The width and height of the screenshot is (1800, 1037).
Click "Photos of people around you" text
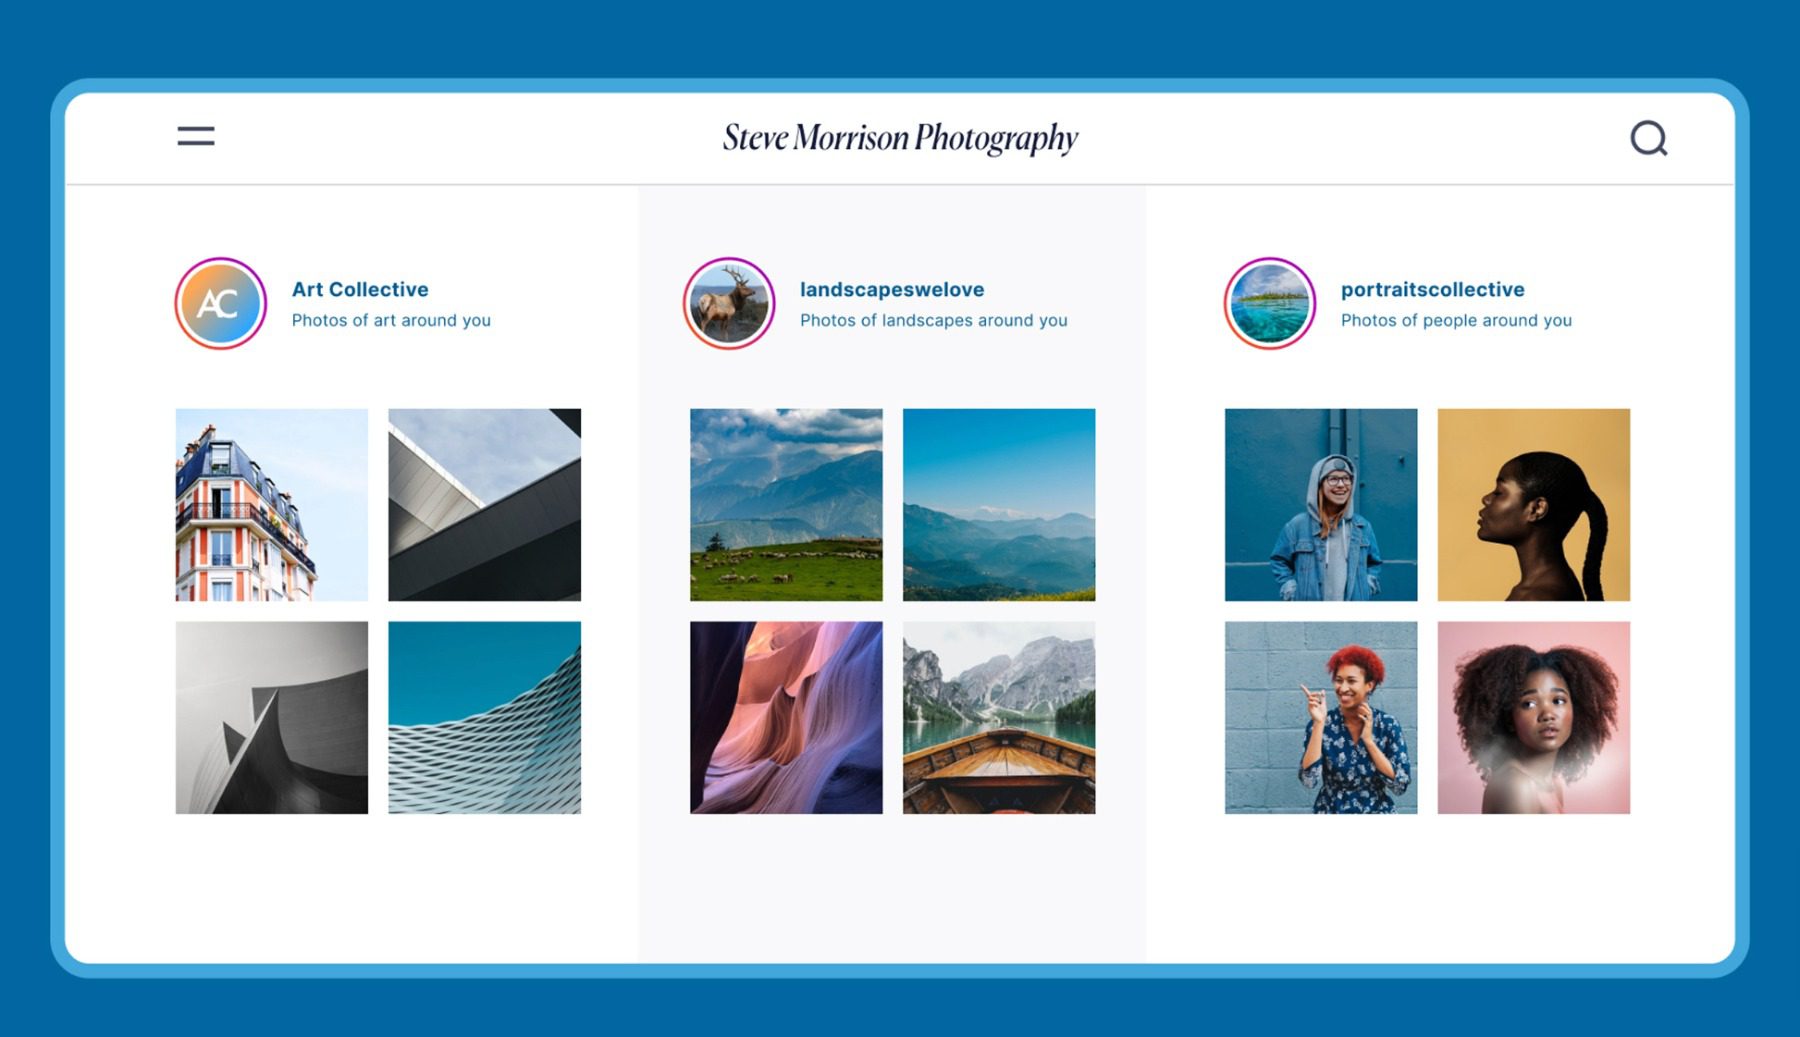[1456, 320]
